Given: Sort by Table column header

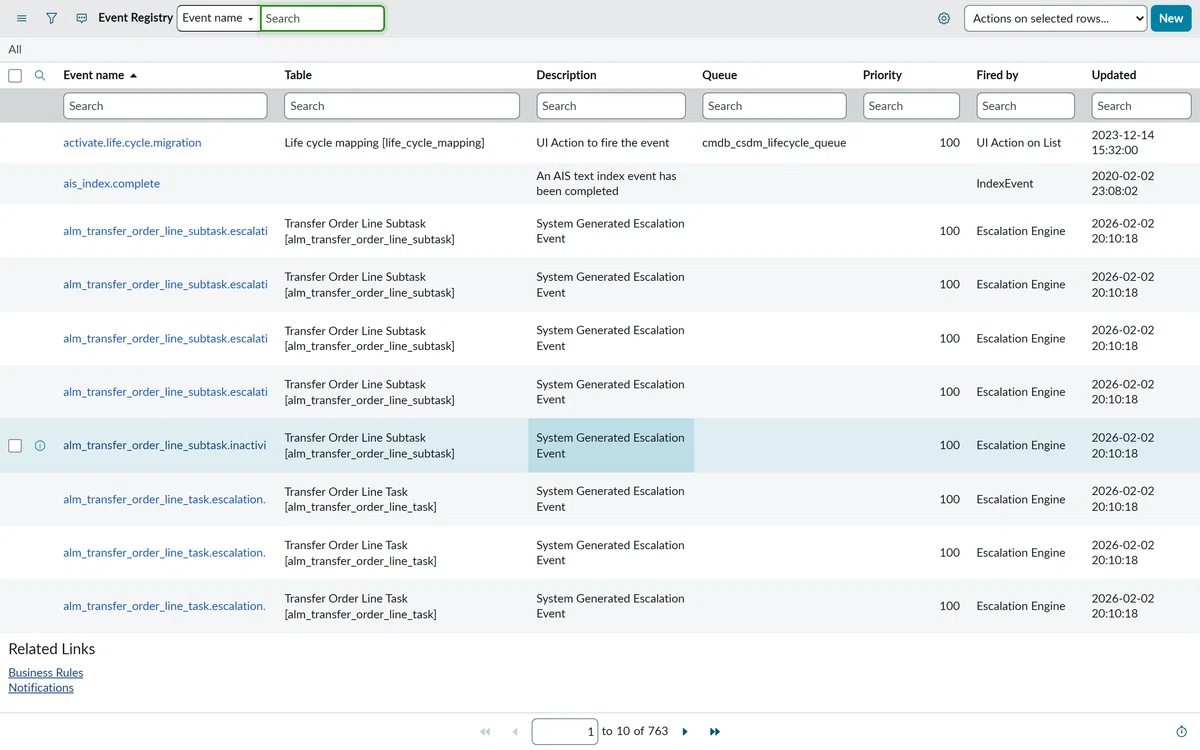Looking at the screenshot, I should pyautogui.click(x=298, y=75).
